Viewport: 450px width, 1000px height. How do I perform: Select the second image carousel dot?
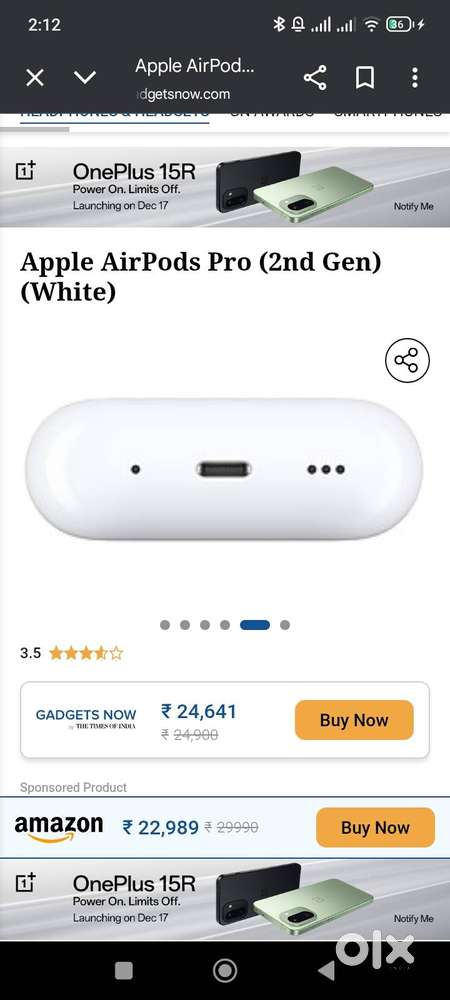[185, 625]
